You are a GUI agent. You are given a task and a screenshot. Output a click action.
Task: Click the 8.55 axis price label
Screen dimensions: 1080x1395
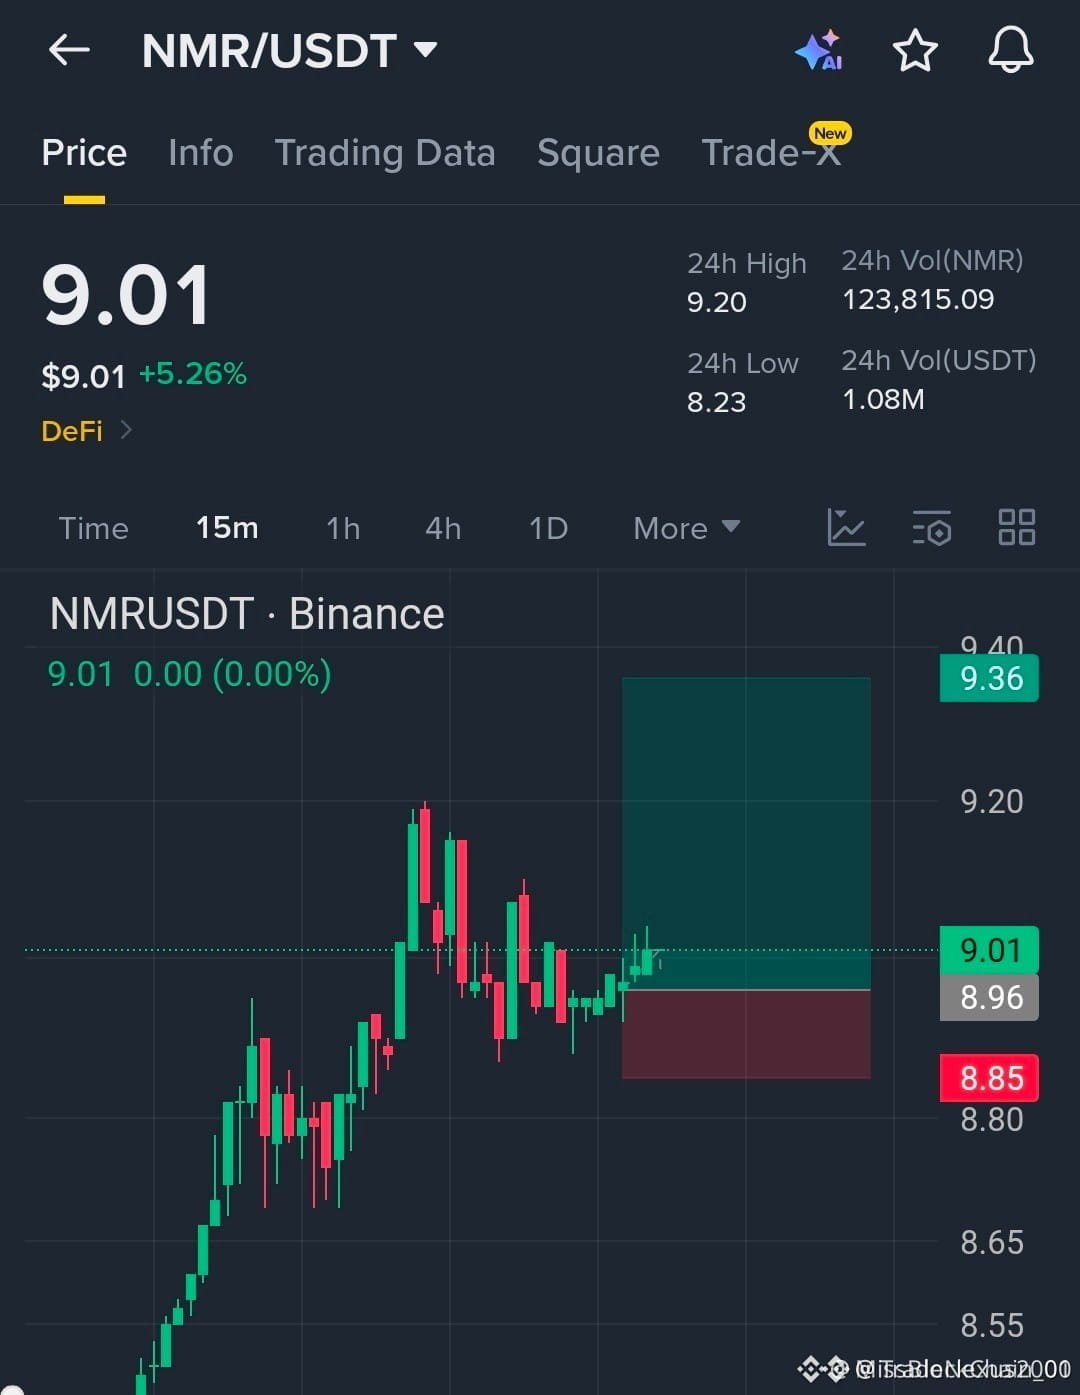pyautogui.click(x=992, y=1325)
